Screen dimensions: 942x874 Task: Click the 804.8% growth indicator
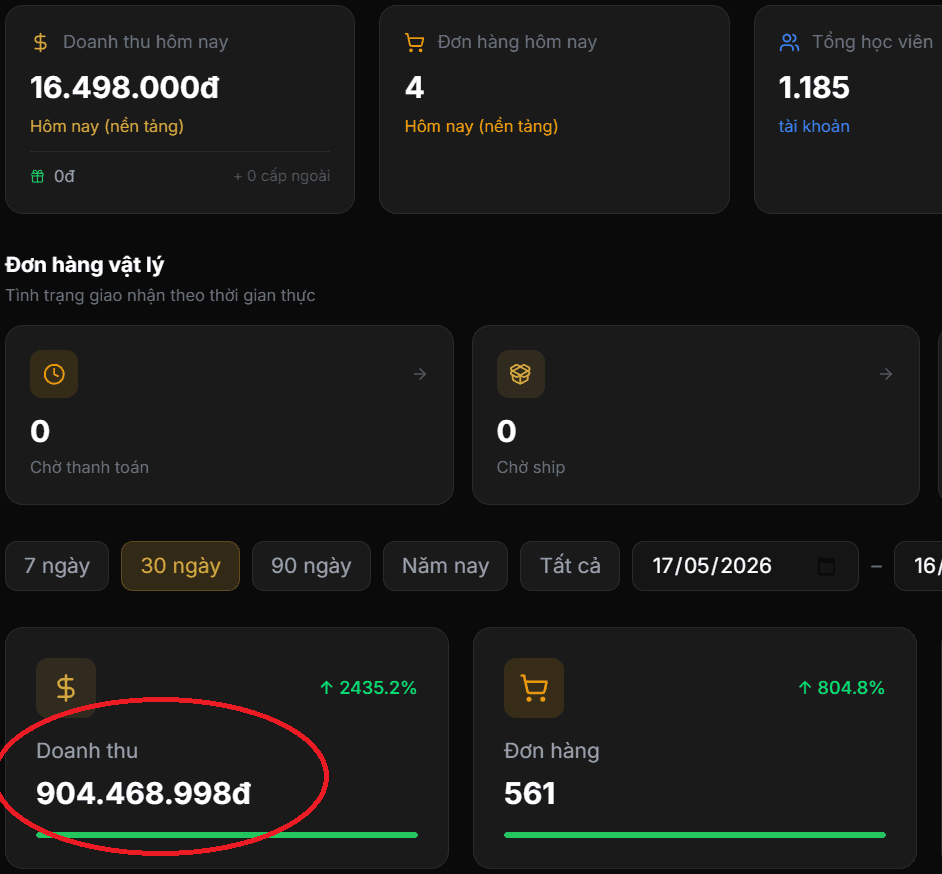tap(841, 688)
